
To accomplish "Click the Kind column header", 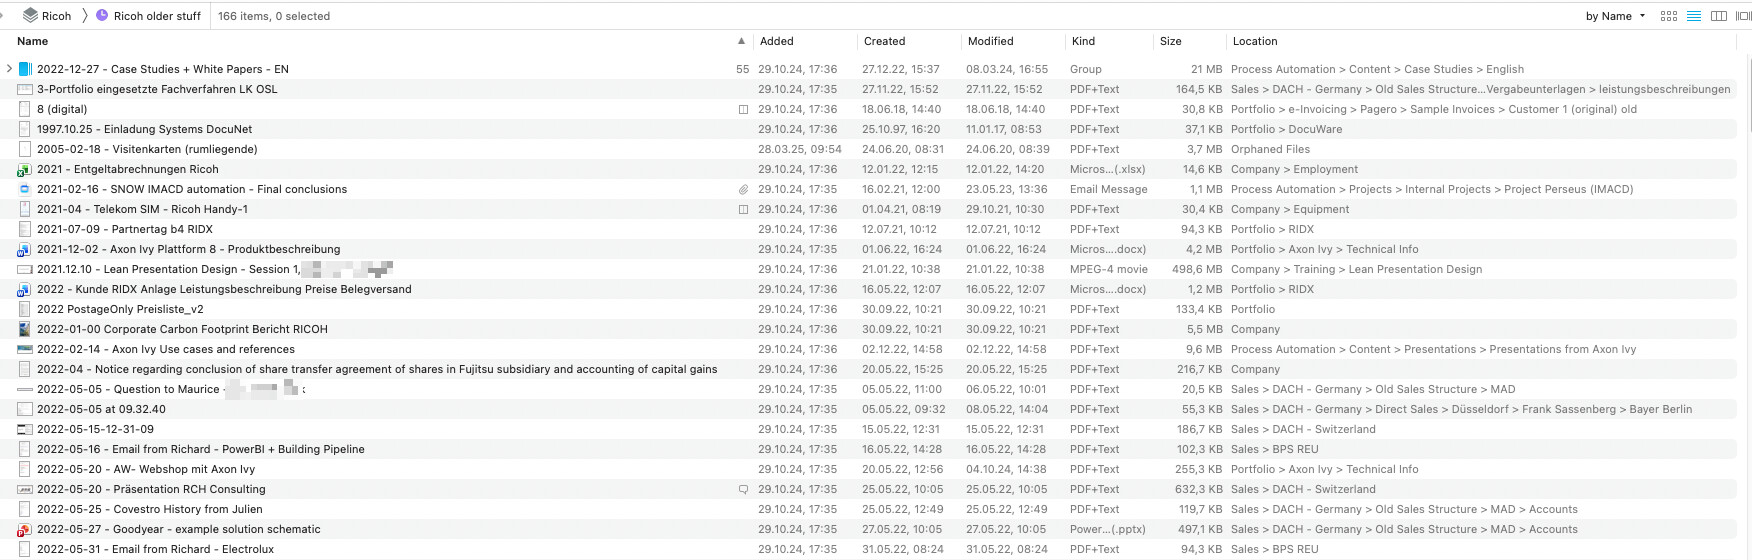I will tap(1083, 41).
